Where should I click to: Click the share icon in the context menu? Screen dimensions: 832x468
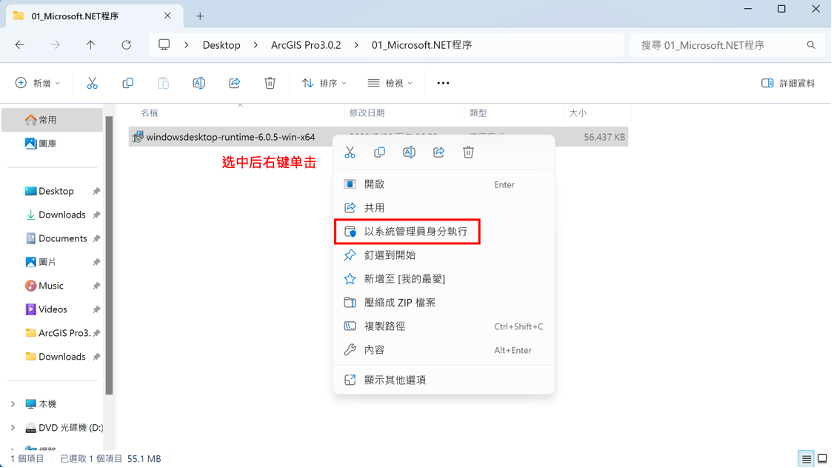pos(438,152)
